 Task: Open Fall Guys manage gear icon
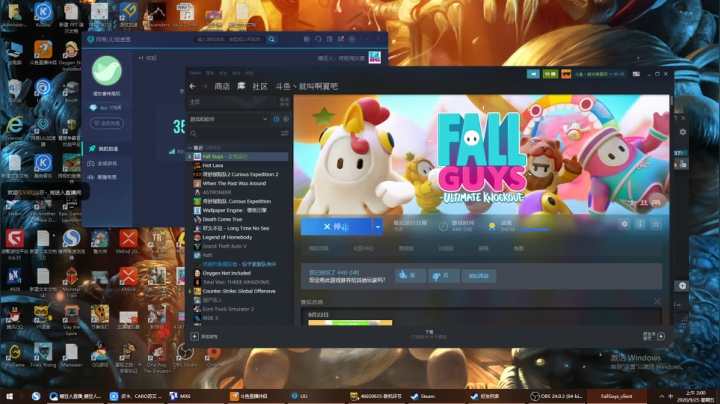pyautogui.click(x=624, y=224)
